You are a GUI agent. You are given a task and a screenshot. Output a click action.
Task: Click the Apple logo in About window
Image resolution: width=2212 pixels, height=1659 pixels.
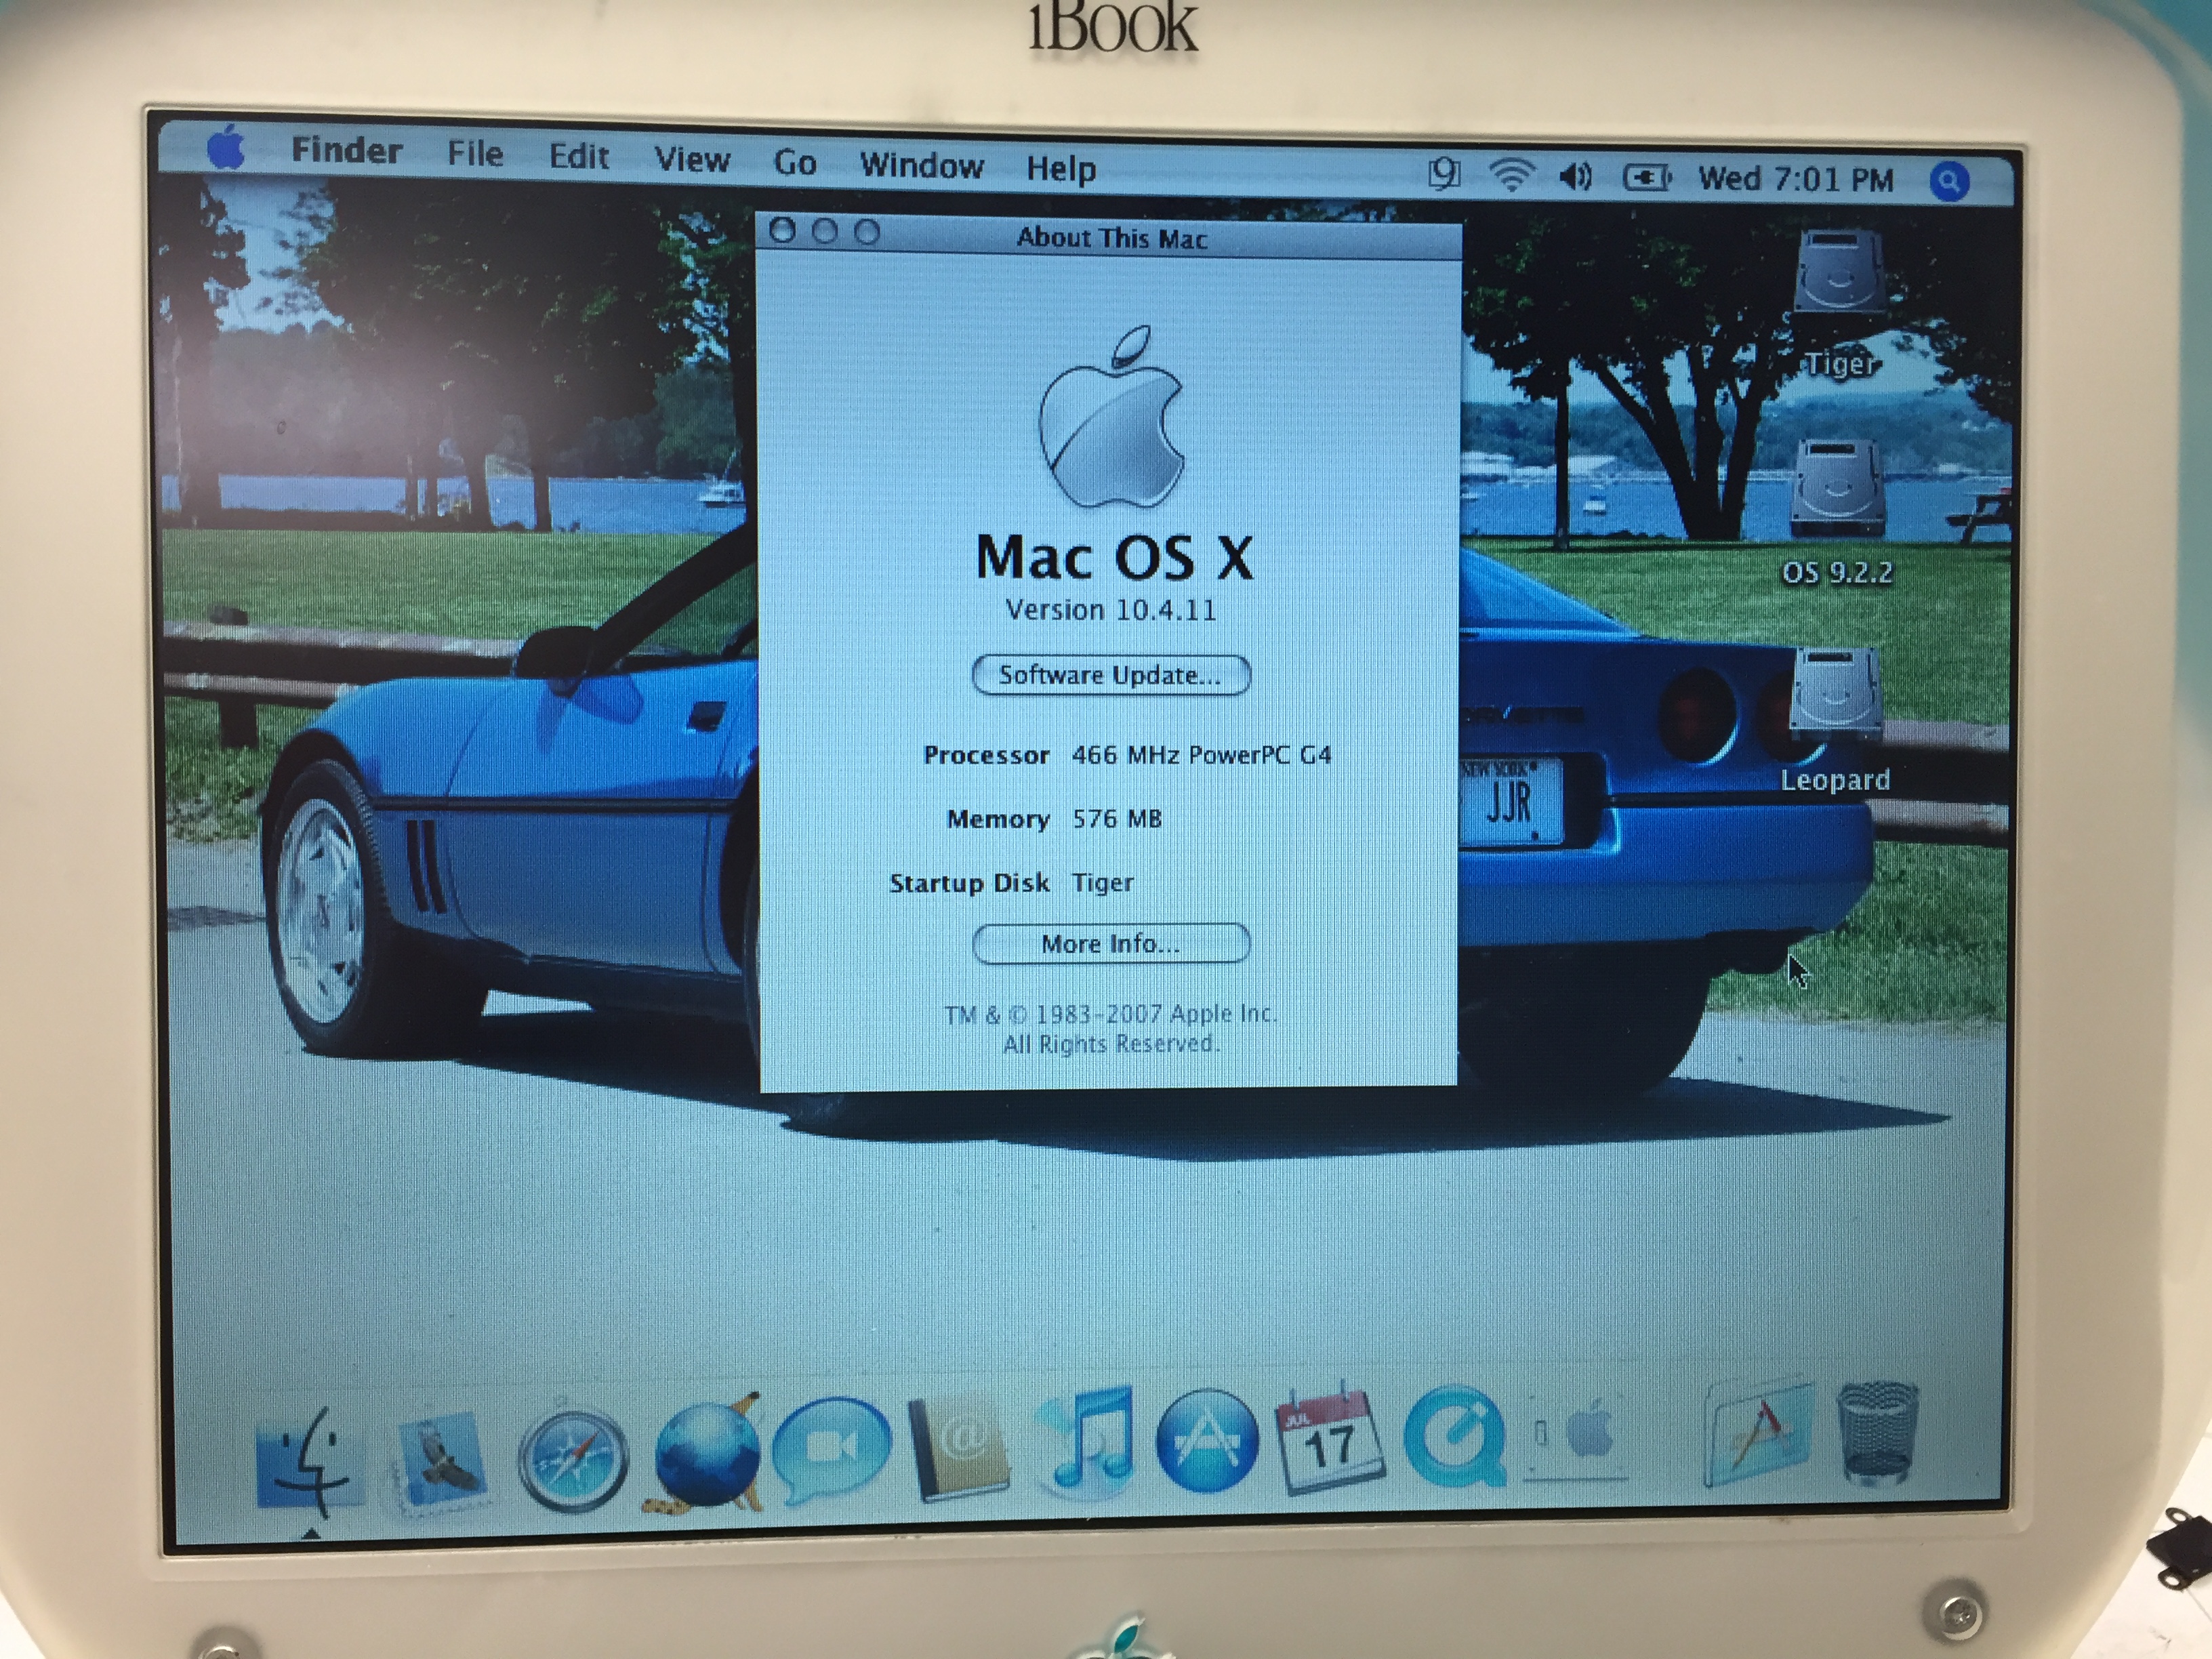click(1112, 416)
